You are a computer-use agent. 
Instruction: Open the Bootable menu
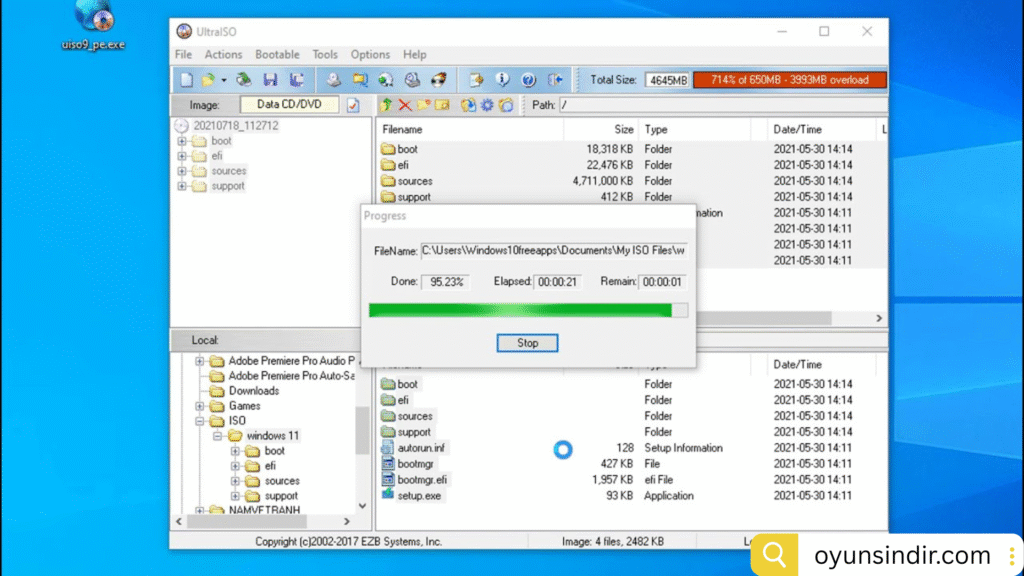click(277, 55)
